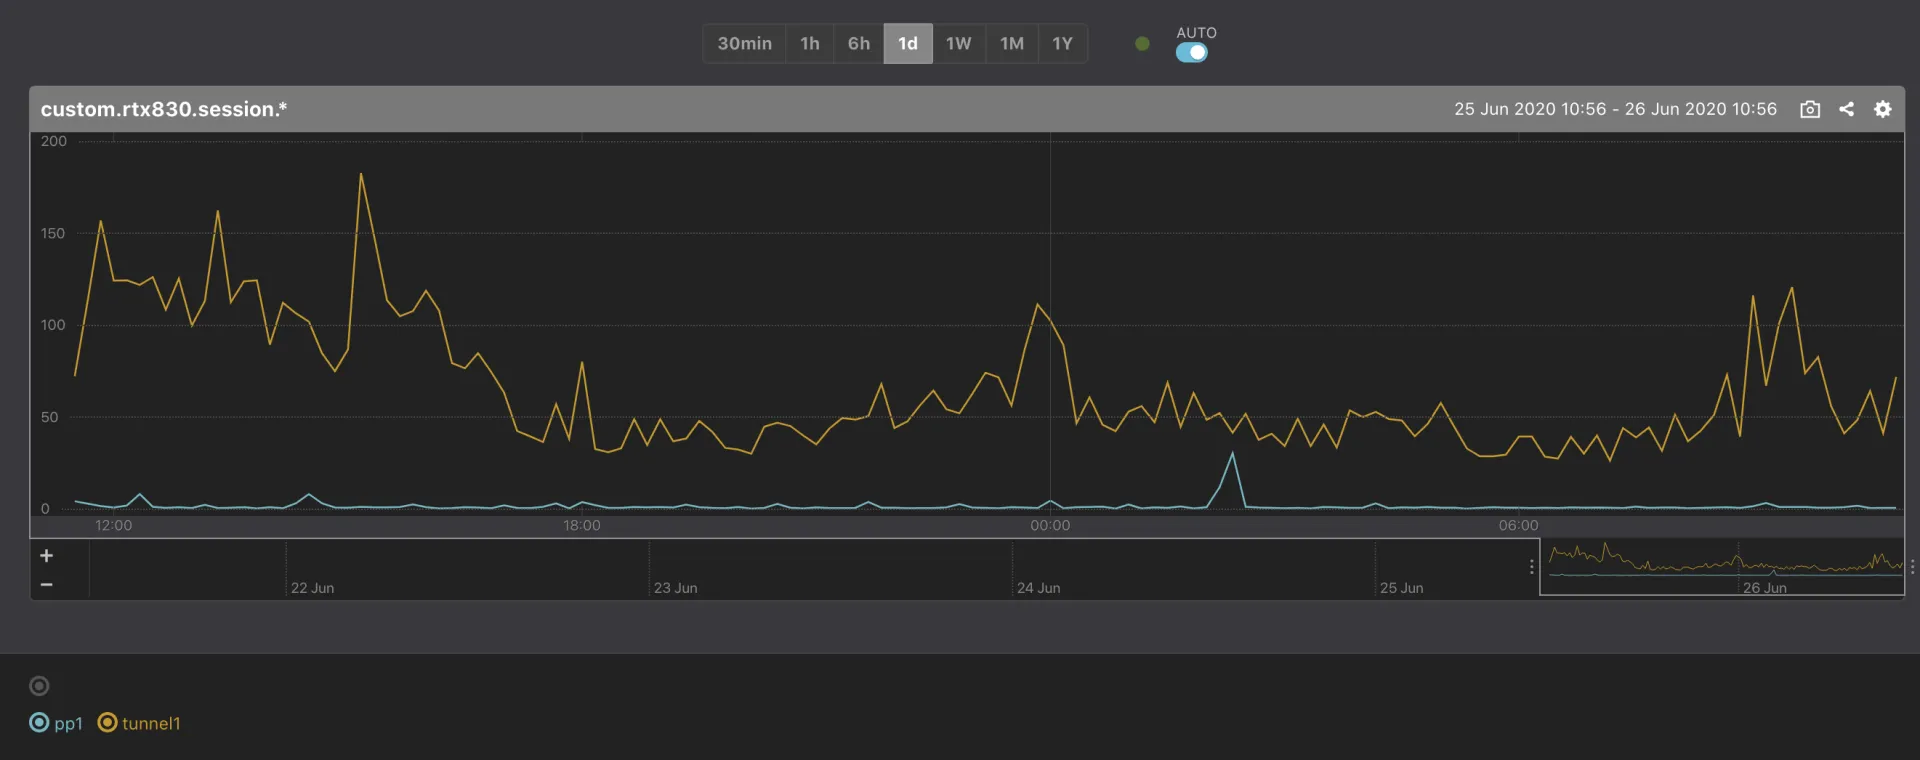Open chart settings gear icon
Image resolution: width=1920 pixels, height=760 pixels.
click(1882, 109)
